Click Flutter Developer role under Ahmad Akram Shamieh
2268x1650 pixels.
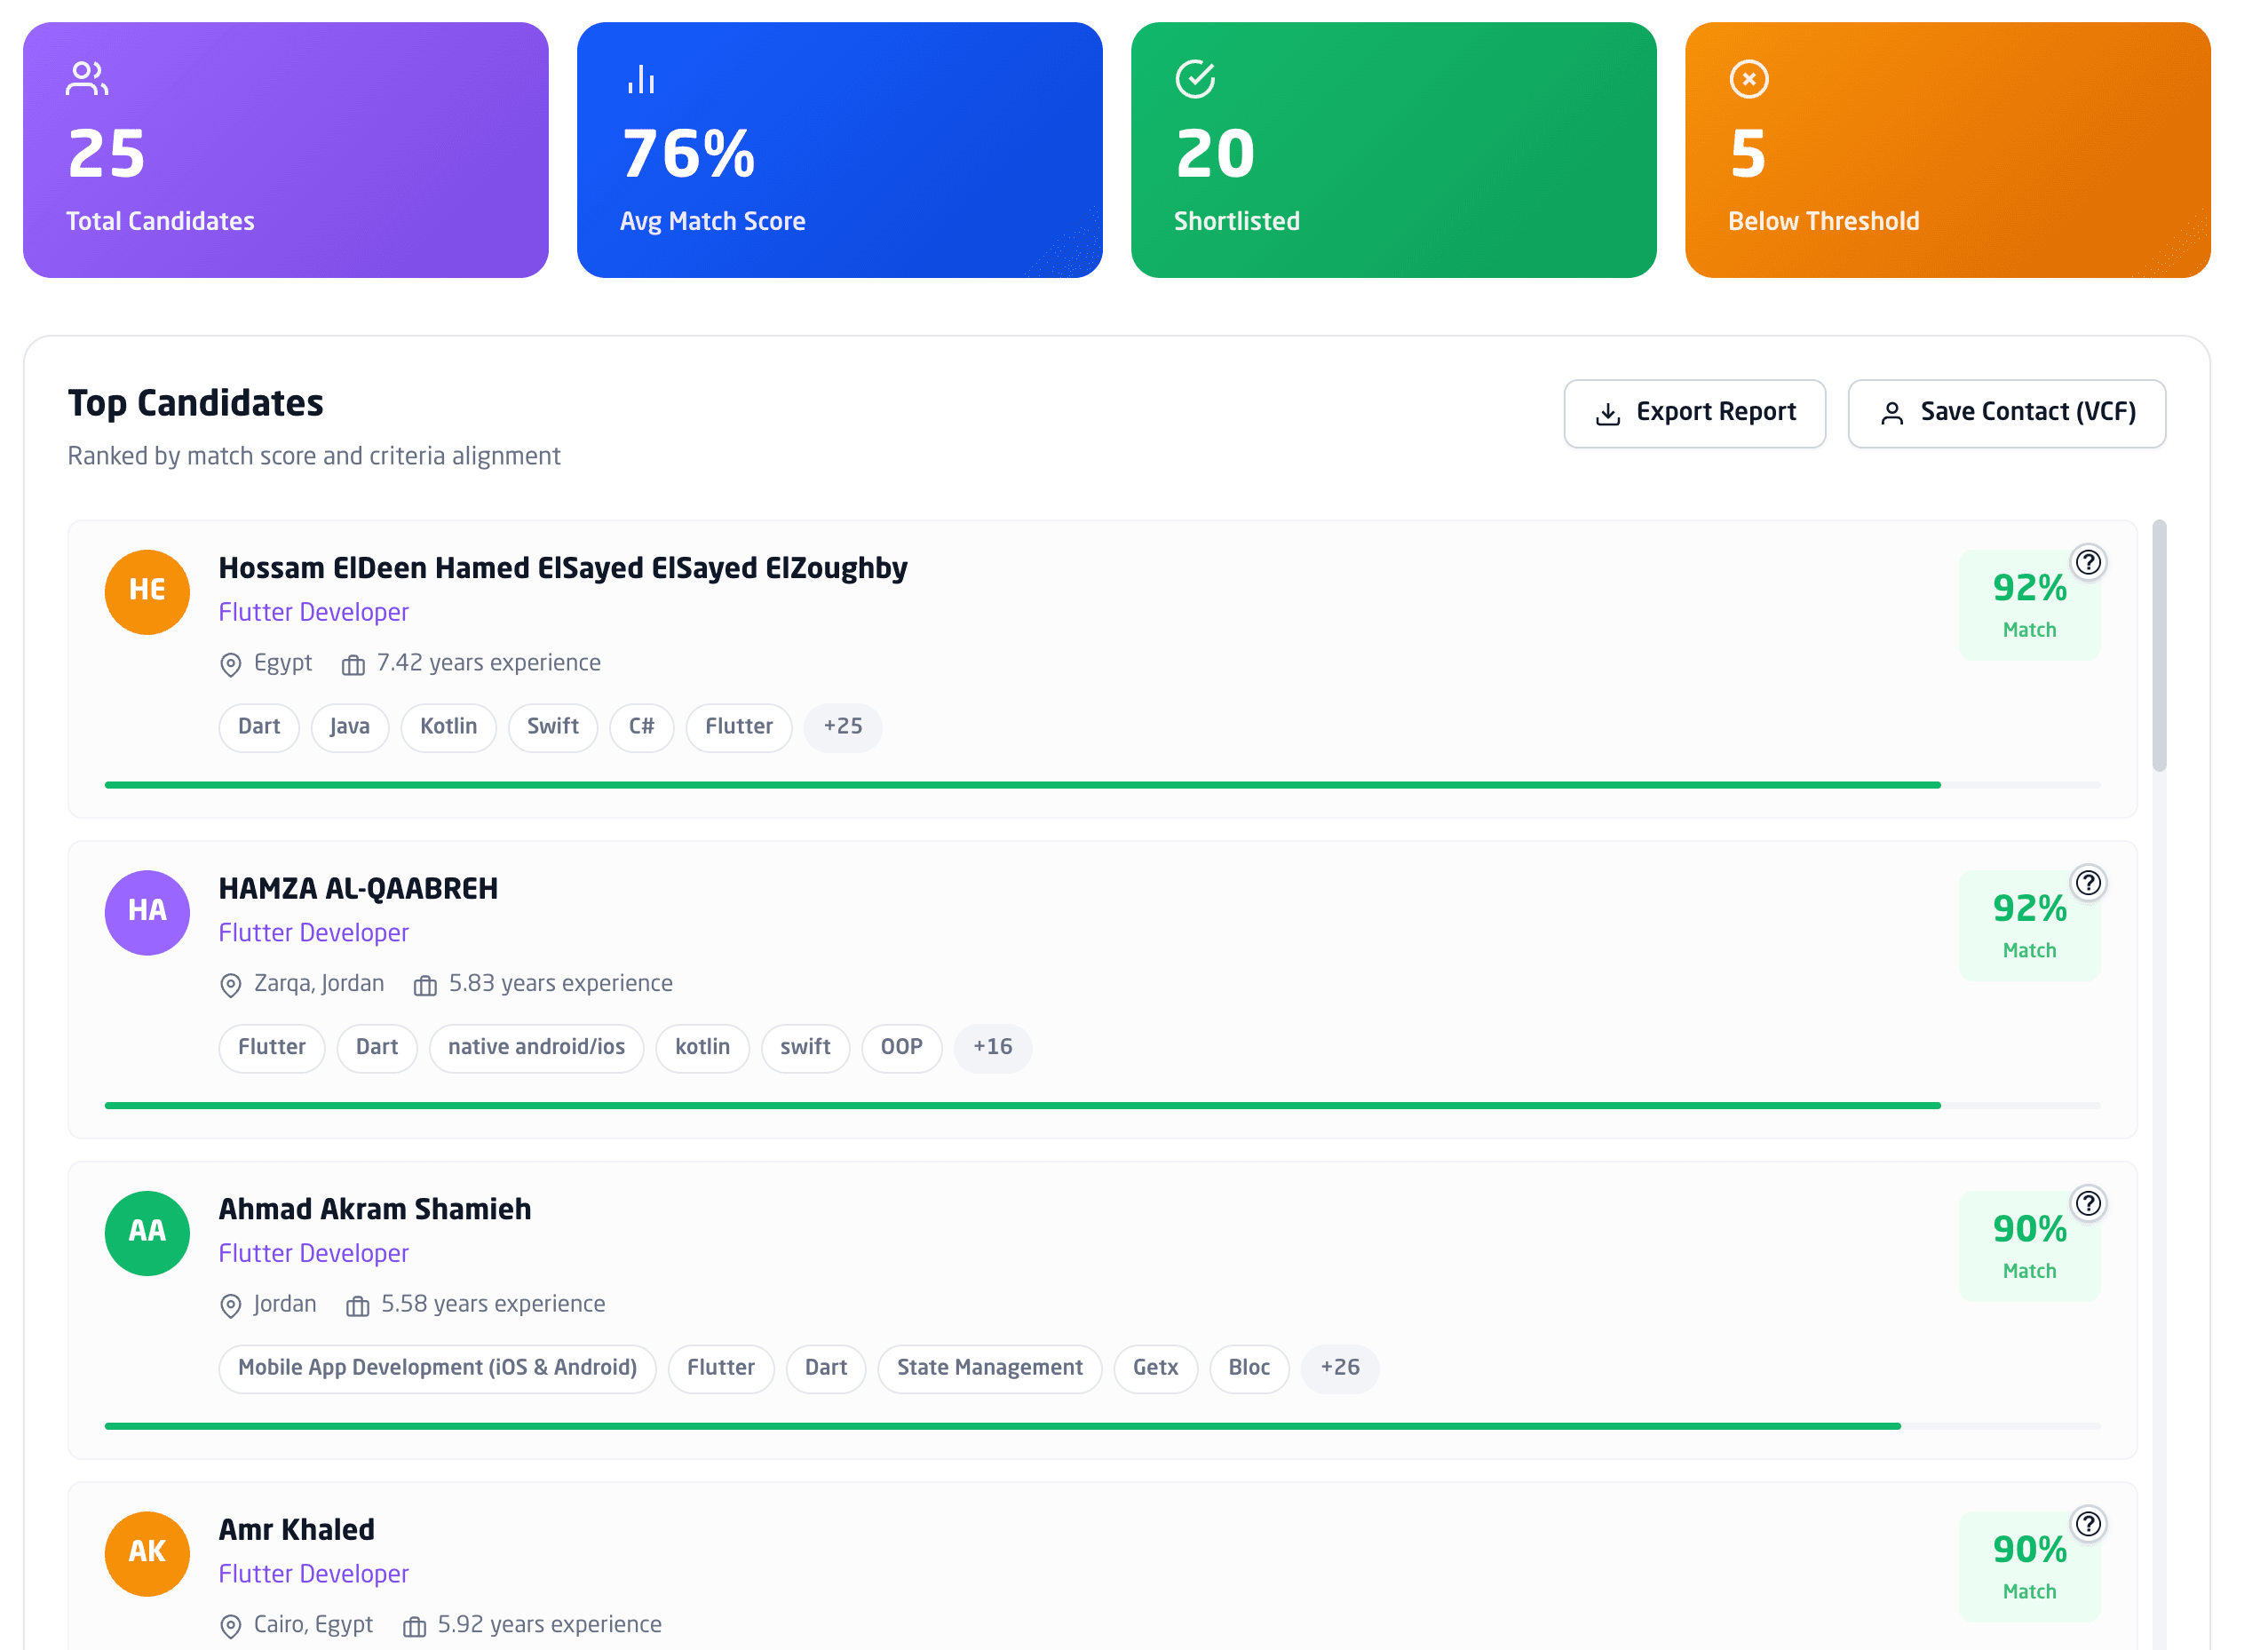point(314,1253)
